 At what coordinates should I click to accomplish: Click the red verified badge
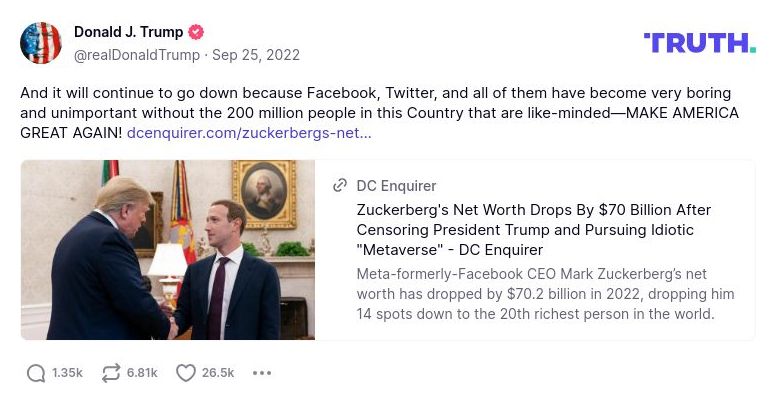pyautogui.click(x=197, y=32)
